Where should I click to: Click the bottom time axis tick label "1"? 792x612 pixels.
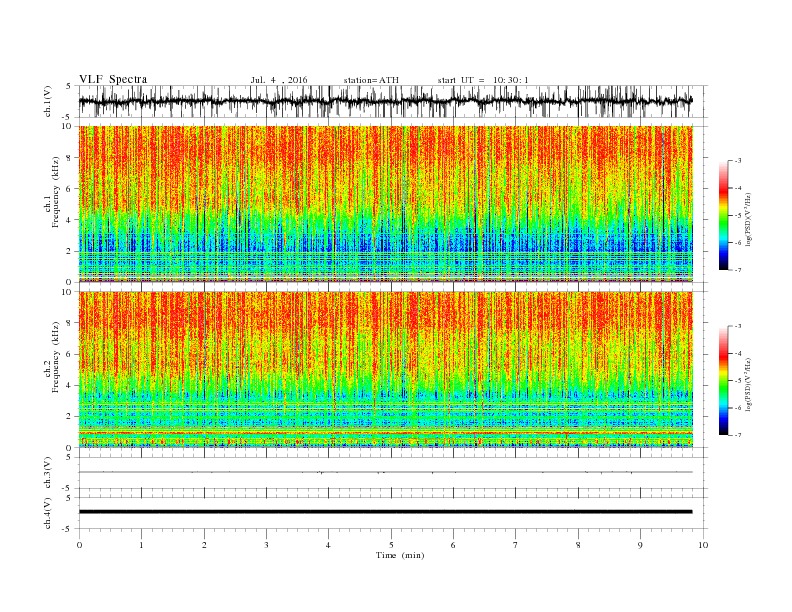click(x=141, y=545)
